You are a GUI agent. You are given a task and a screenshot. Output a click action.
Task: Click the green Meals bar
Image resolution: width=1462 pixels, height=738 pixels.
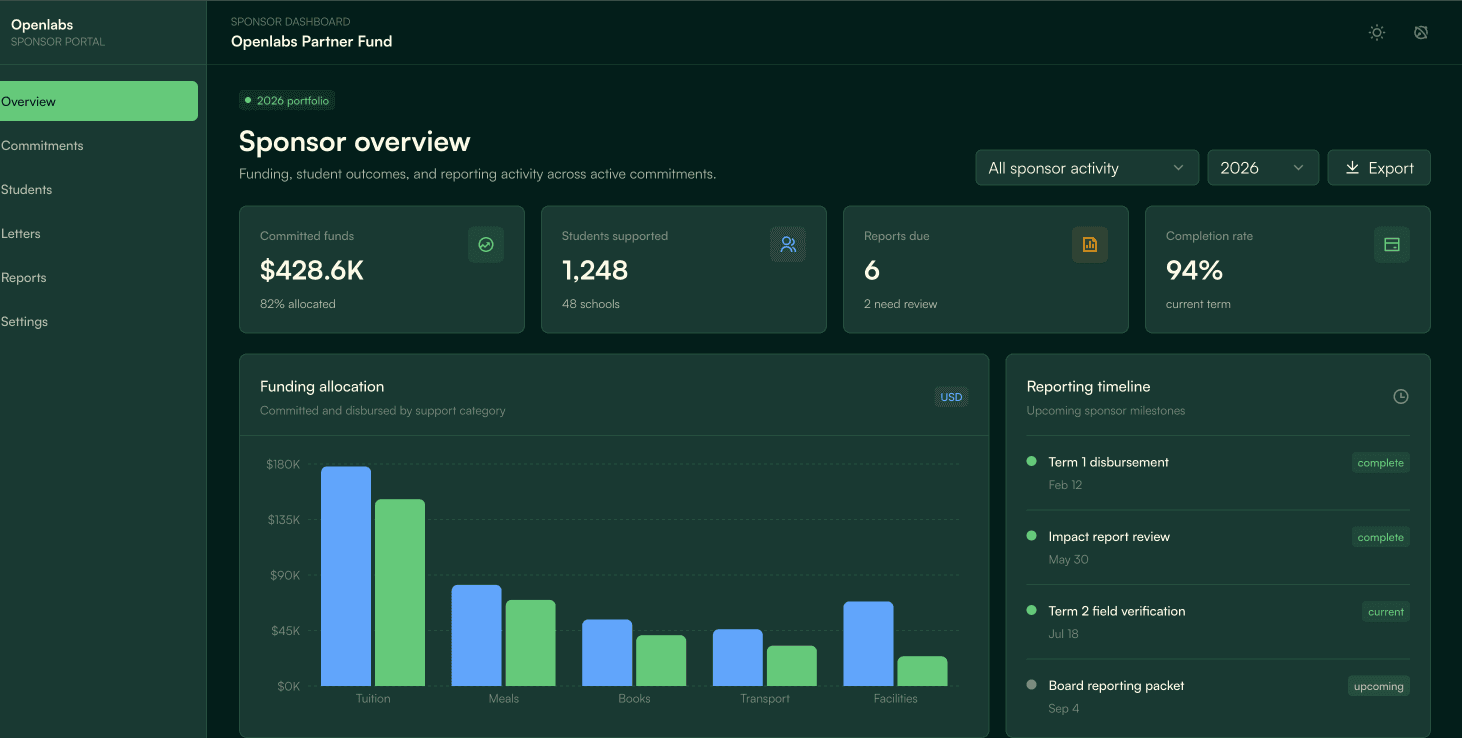[x=530, y=643]
